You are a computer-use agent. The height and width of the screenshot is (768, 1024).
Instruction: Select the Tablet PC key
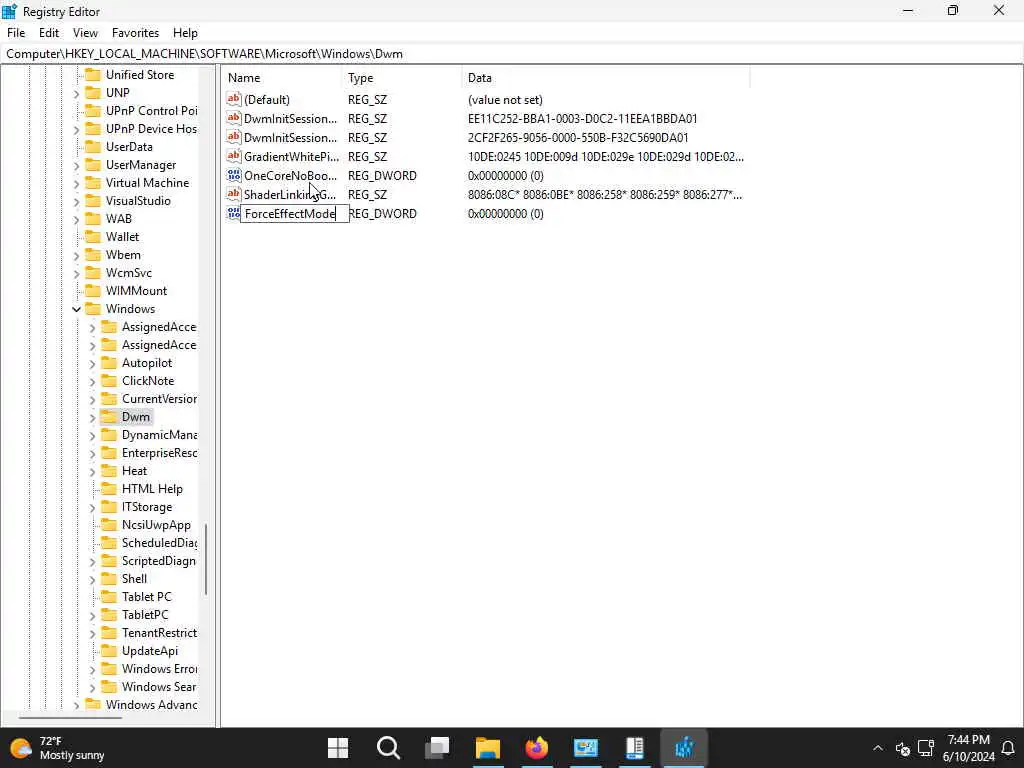click(146, 596)
